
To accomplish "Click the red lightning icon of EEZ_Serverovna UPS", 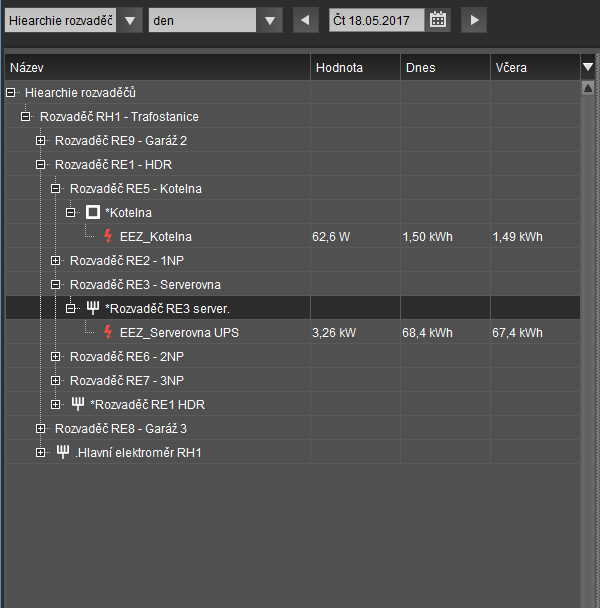I will point(108,333).
